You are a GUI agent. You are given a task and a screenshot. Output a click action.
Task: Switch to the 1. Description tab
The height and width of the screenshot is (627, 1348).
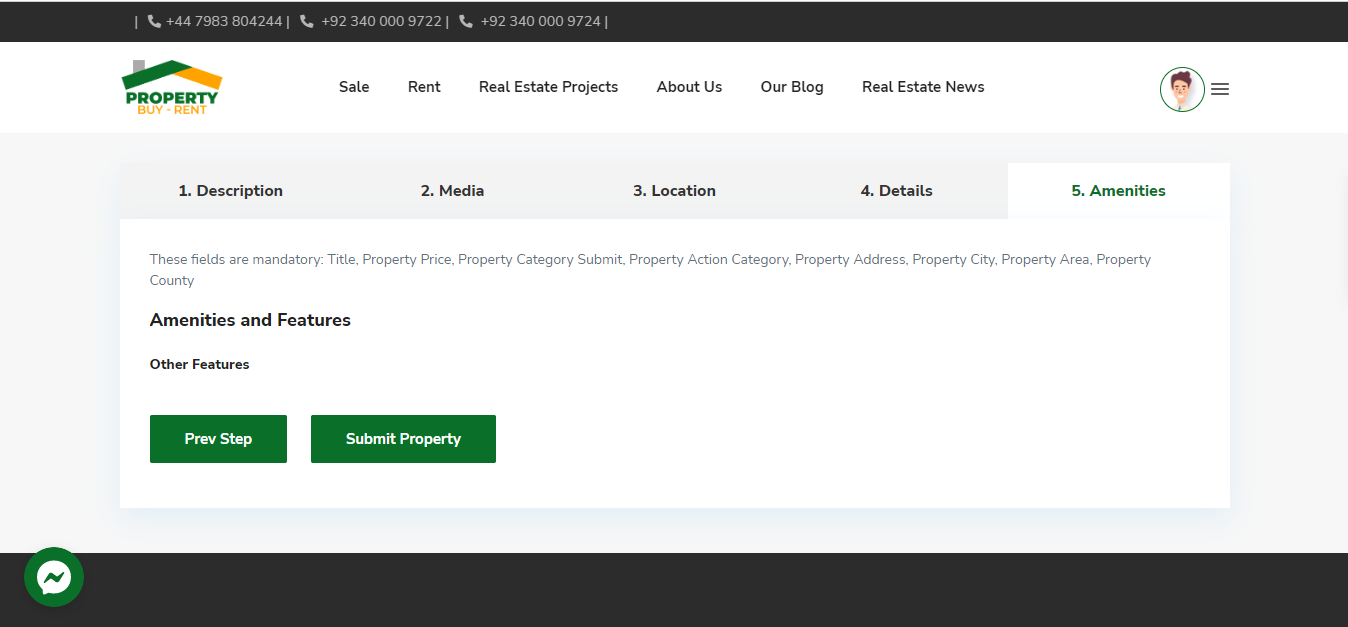coord(231,191)
